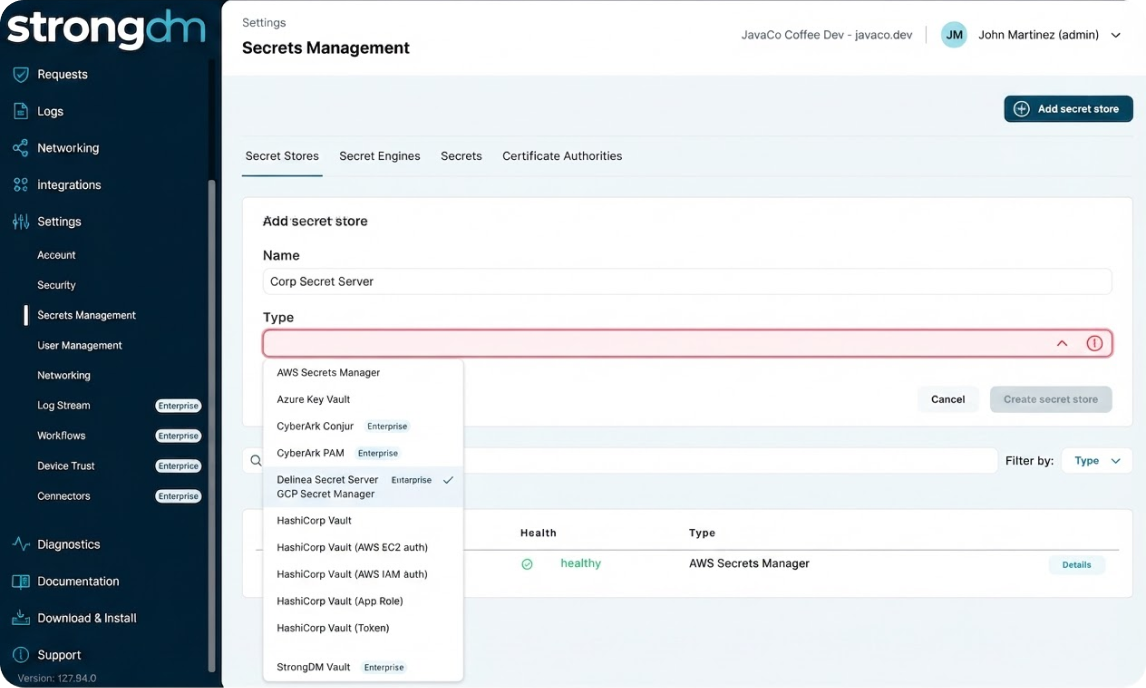The height and width of the screenshot is (688, 1146).
Task: Click JavaCo Coffee Dev organization text
Action: coord(827,34)
